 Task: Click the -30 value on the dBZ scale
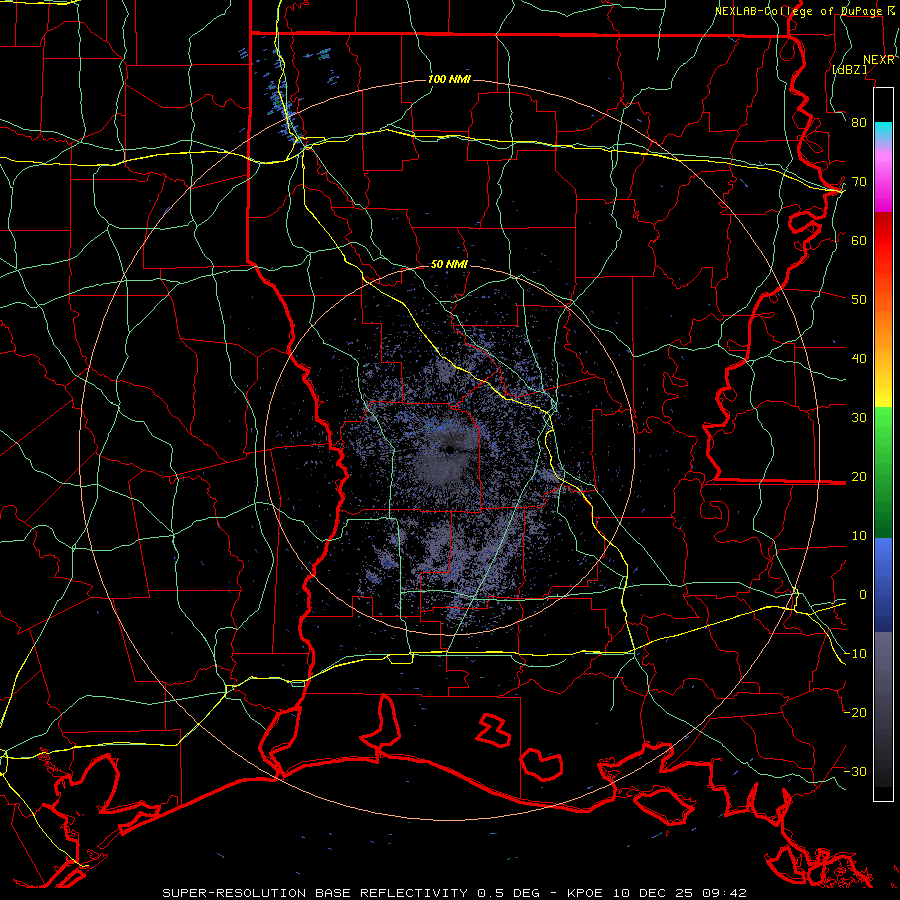coord(855,771)
